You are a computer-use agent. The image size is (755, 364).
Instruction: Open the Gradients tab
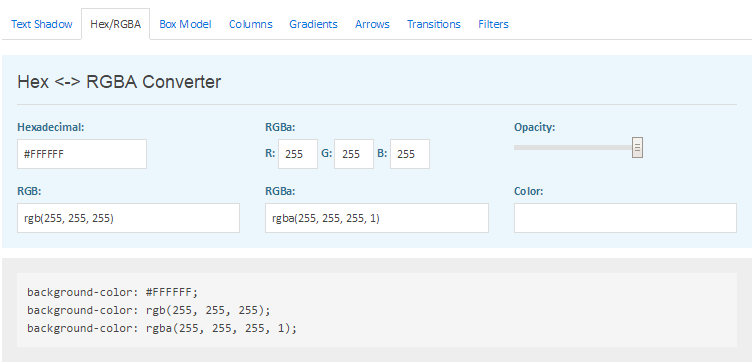click(x=313, y=24)
